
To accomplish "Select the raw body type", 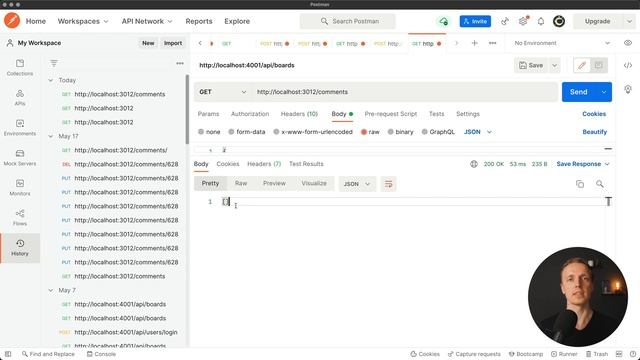I will [370, 132].
